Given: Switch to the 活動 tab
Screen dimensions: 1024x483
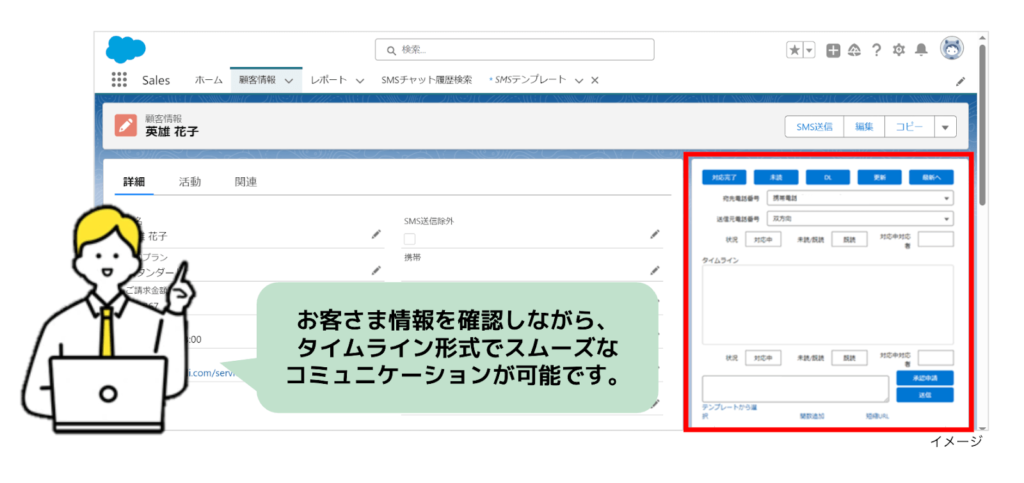Looking at the screenshot, I should [190, 182].
